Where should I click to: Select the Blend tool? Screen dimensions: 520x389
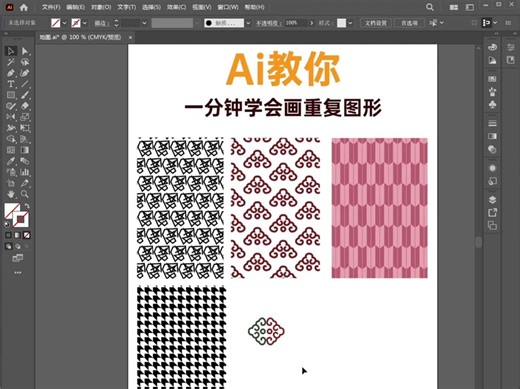(x=25, y=161)
